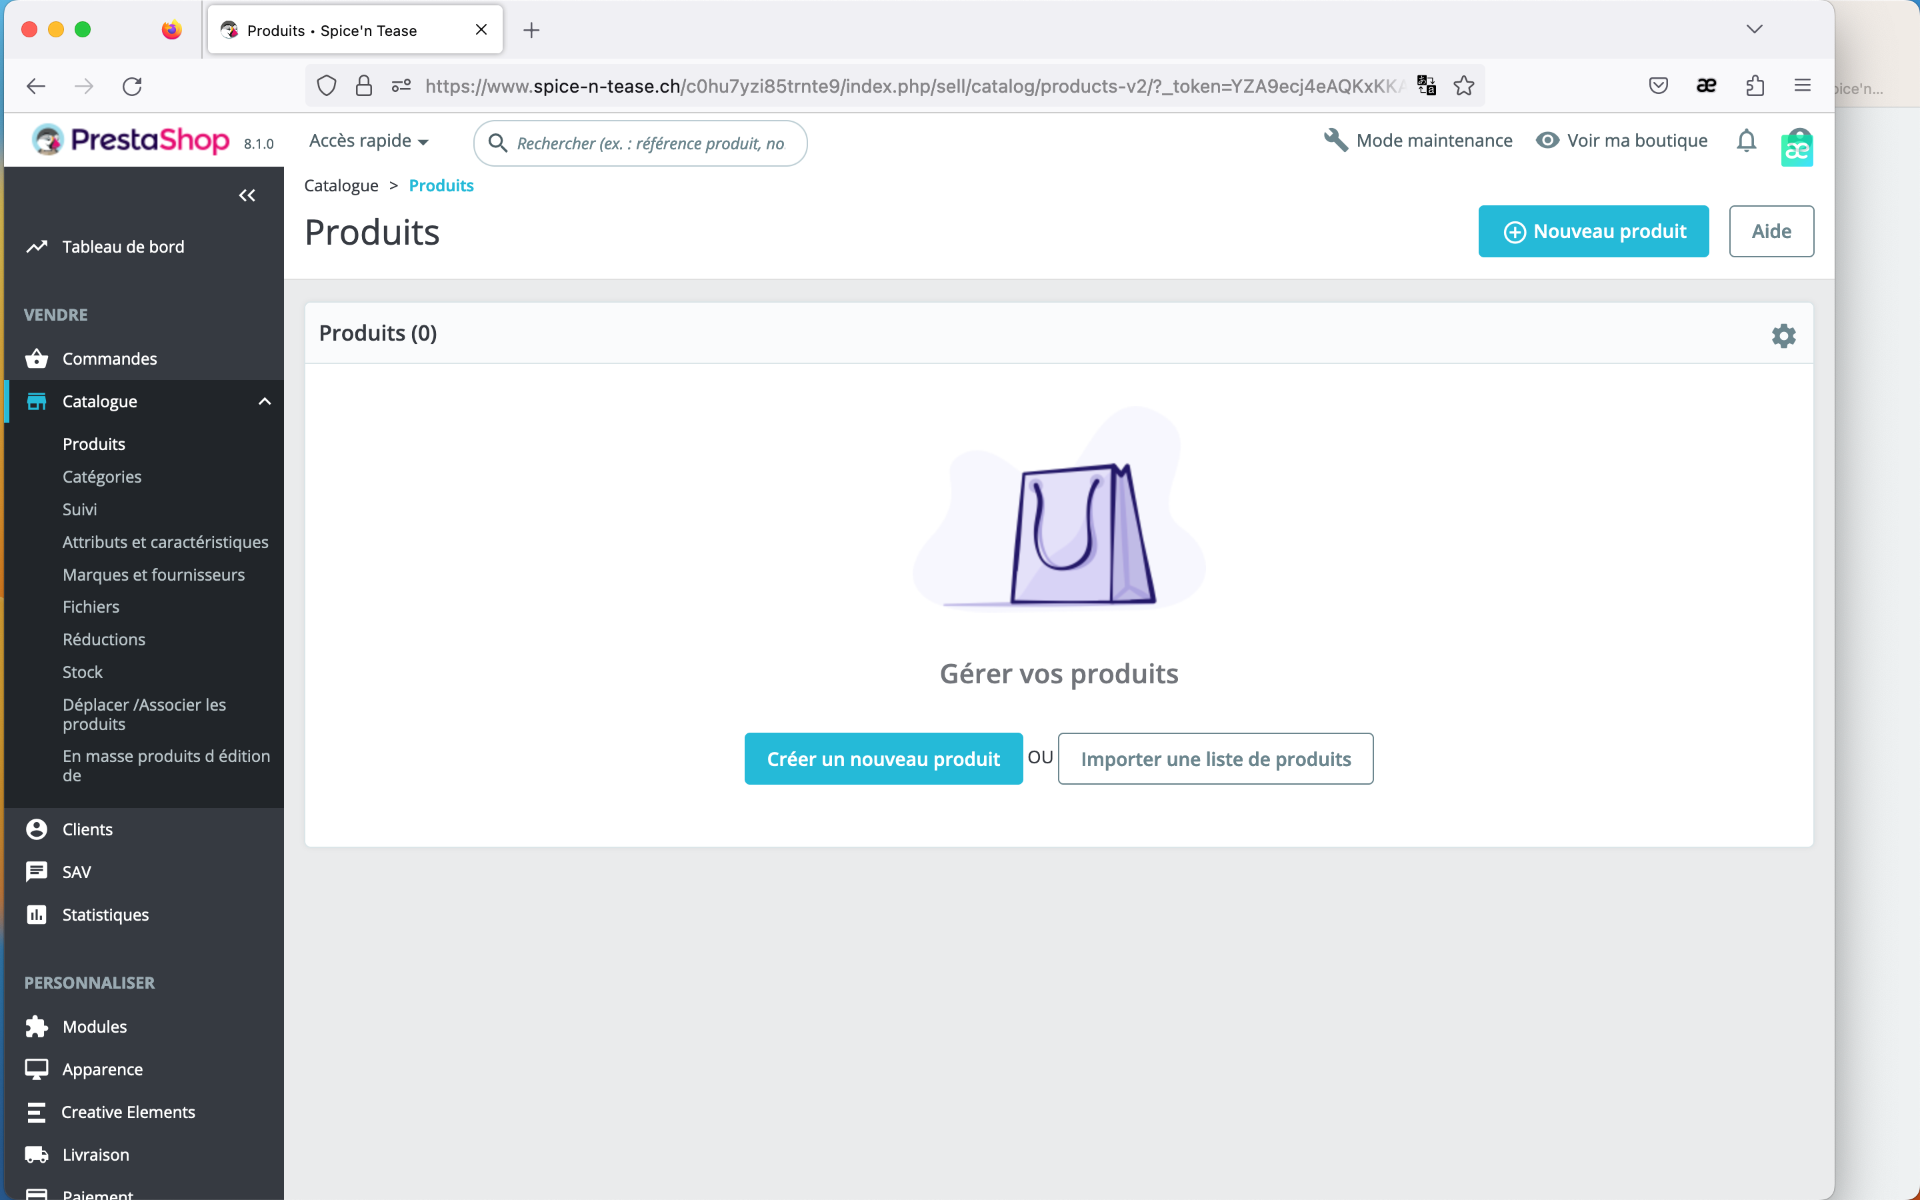Screen dimensions: 1920x1200
Task: Click the product search input field
Action: pyautogui.click(x=650, y=143)
